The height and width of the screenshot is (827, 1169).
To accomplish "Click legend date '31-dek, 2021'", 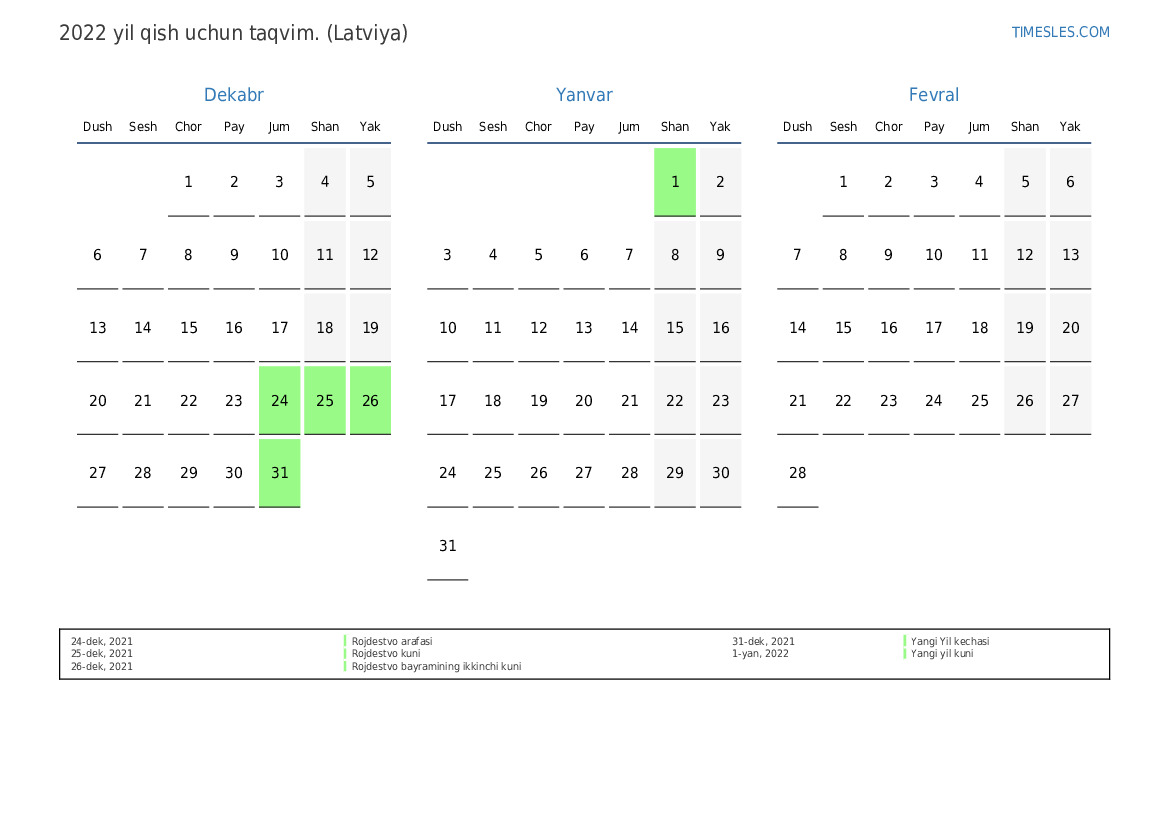I will click(x=763, y=641).
